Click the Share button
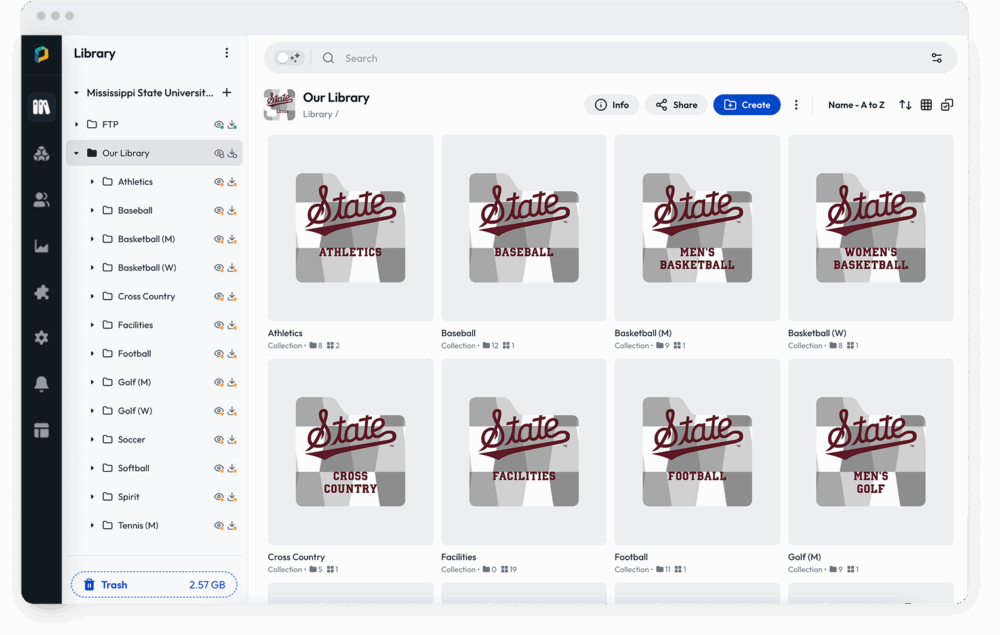The width and height of the screenshot is (1000, 635). pos(676,105)
